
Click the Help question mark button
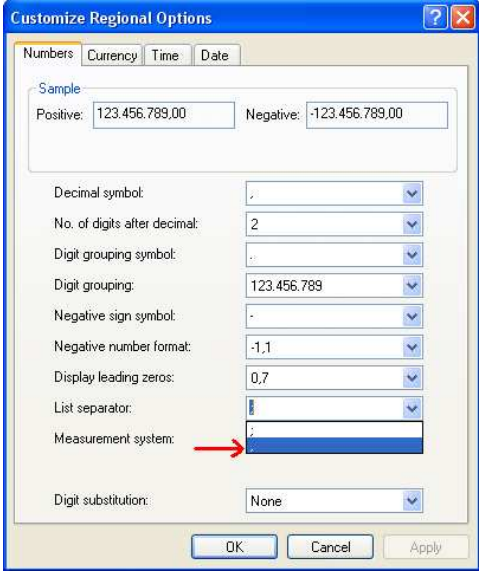pyautogui.click(x=435, y=17)
